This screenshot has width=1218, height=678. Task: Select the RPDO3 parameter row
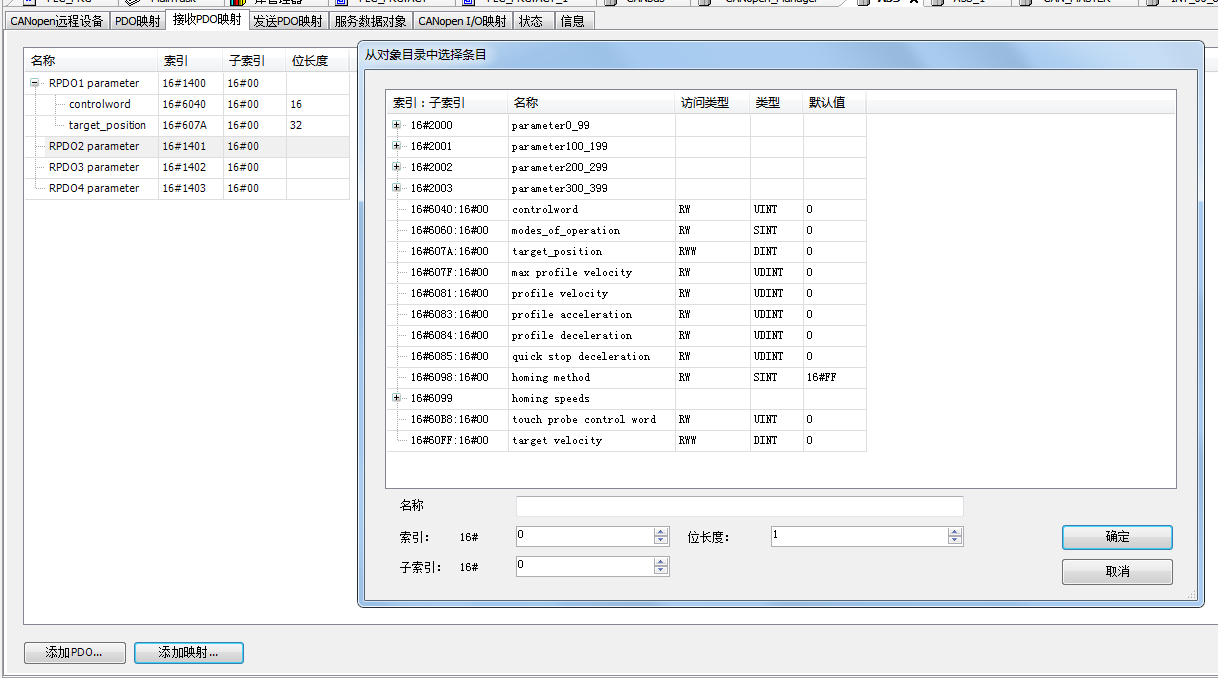tap(187, 167)
